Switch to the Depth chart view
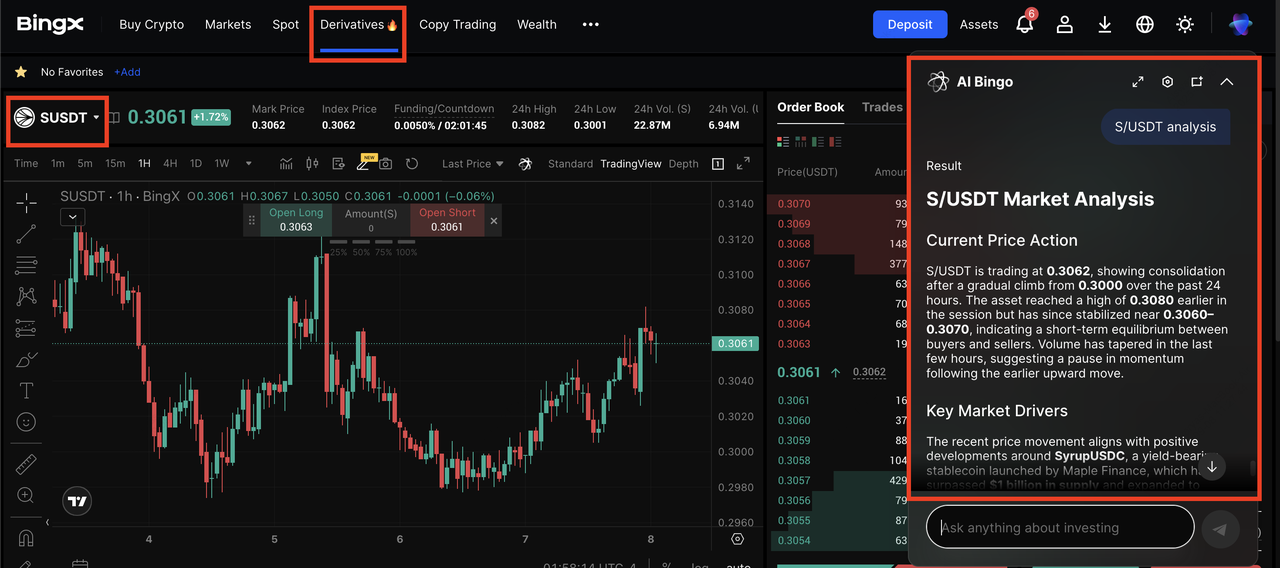Viewport: 1280px width, 568px height. 684,164
